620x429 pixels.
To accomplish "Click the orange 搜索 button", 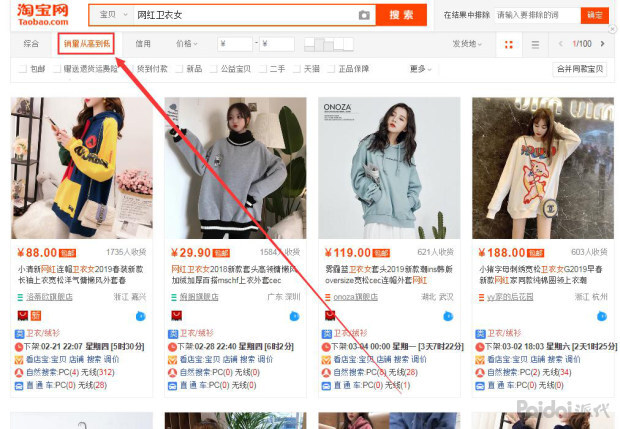I will [x=401, y=15].
